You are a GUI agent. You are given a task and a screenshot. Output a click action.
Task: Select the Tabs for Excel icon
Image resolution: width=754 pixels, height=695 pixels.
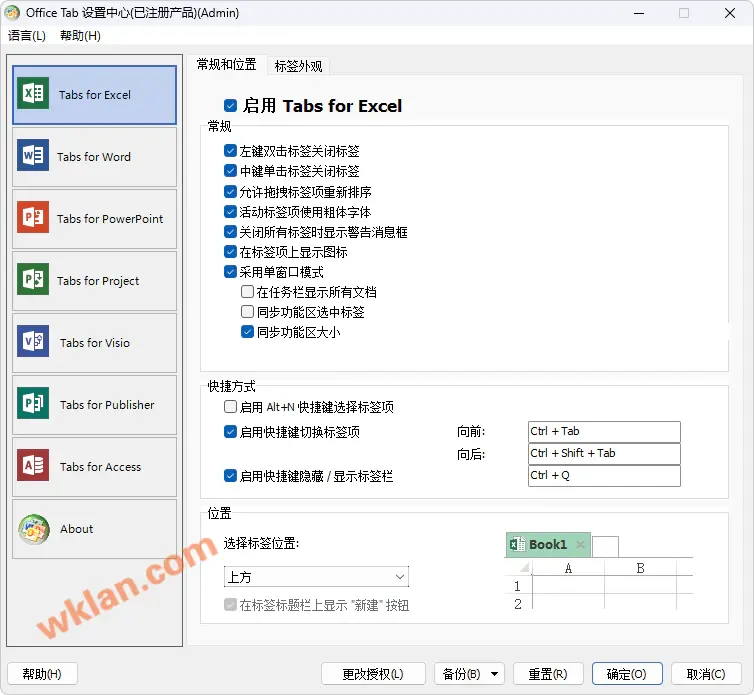(33, 93)
